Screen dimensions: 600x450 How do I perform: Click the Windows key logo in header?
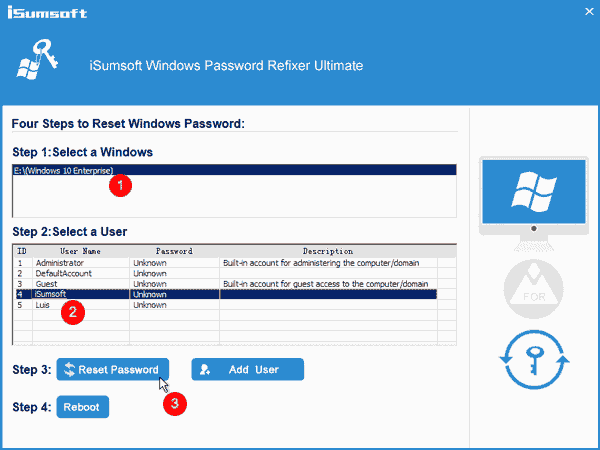click(x=38, y=59)
